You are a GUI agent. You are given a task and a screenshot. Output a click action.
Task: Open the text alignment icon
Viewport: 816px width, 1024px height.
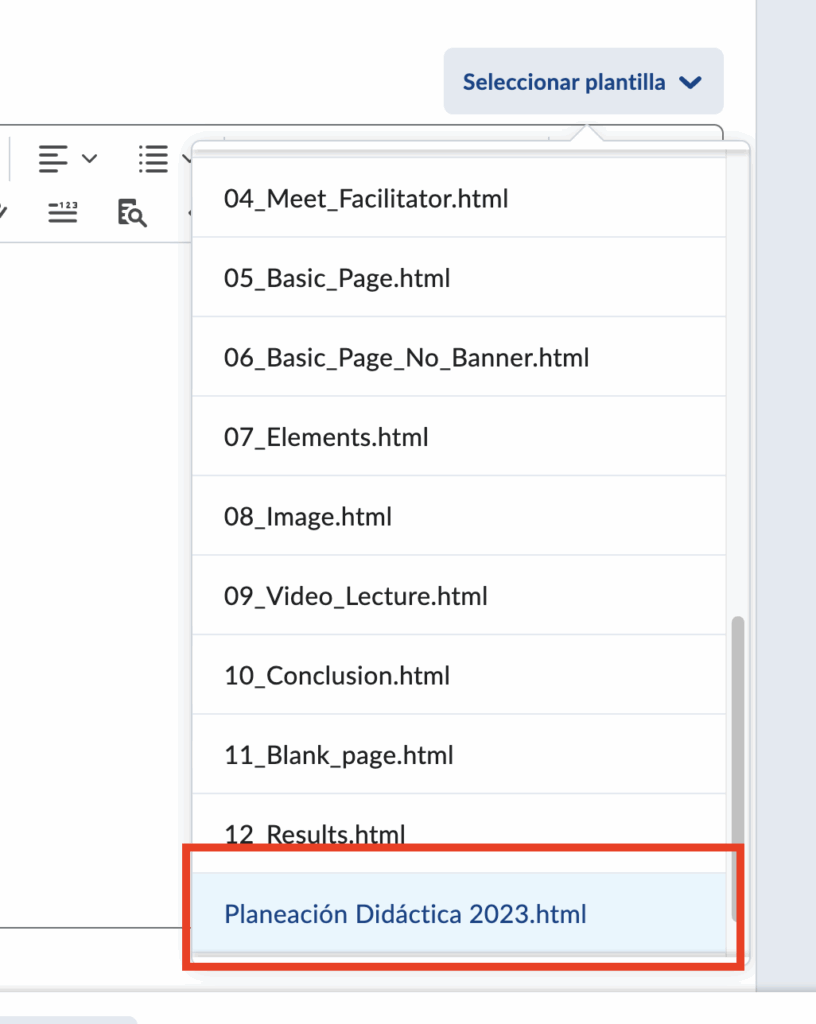(x=53, y=158)
